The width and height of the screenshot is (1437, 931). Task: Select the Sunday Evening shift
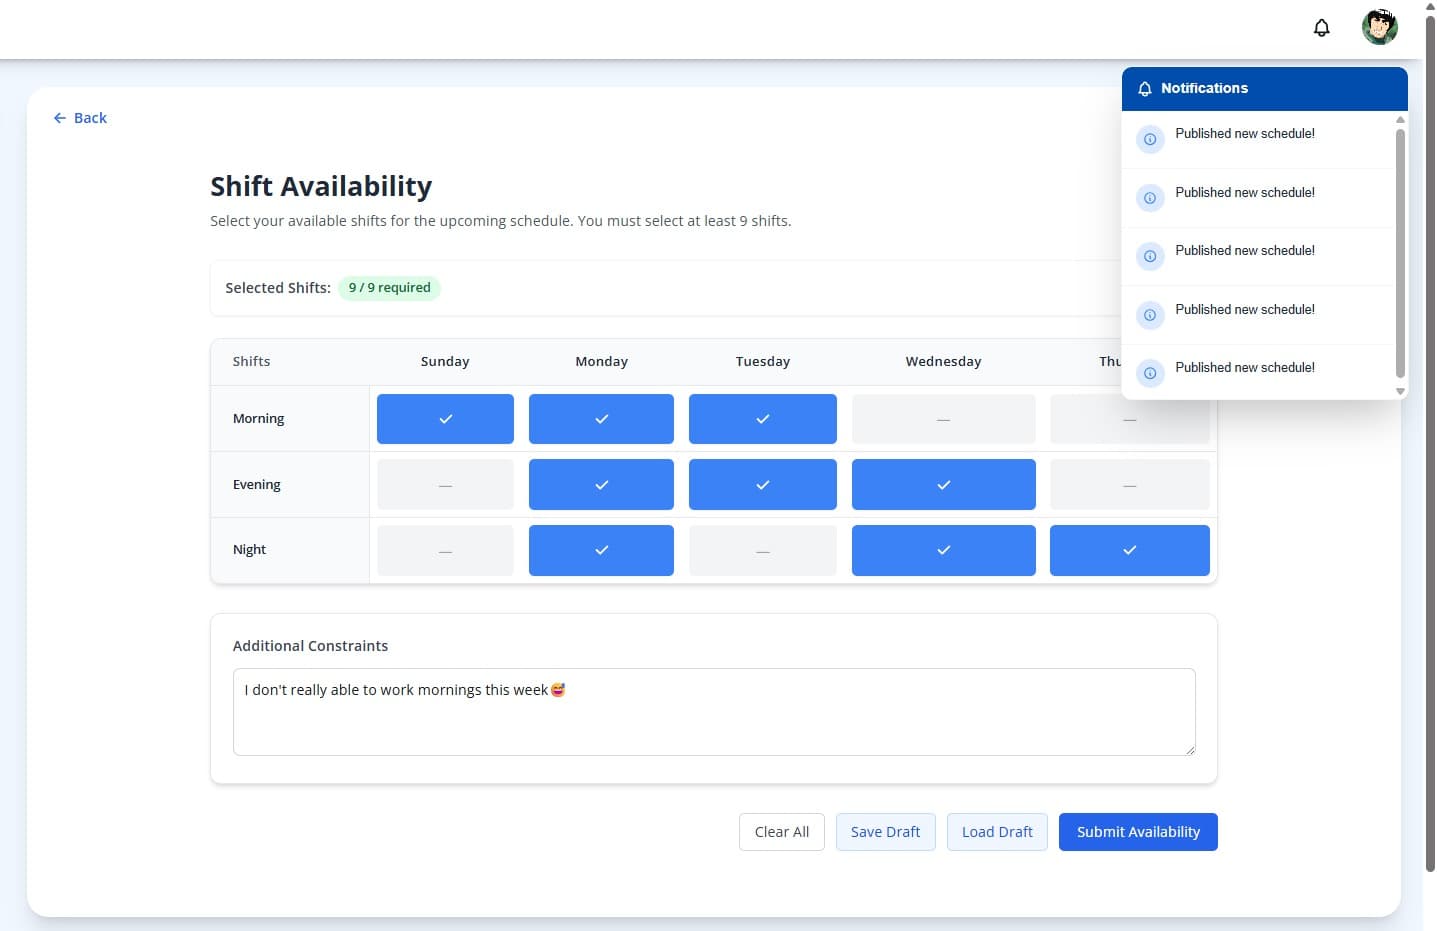pos(445,485)
